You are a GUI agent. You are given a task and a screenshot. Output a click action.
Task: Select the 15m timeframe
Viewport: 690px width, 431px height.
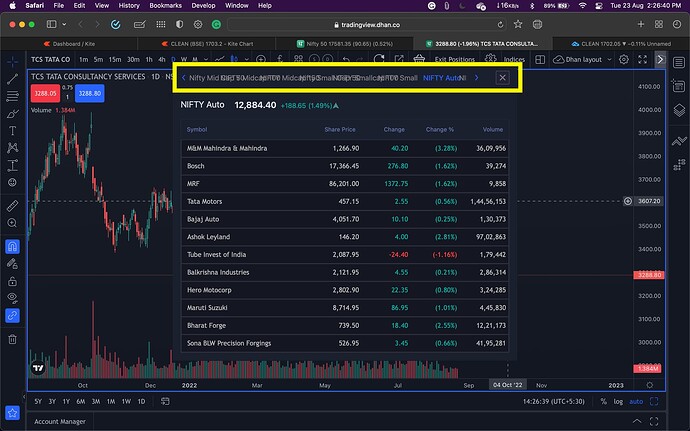pos(115,59)
